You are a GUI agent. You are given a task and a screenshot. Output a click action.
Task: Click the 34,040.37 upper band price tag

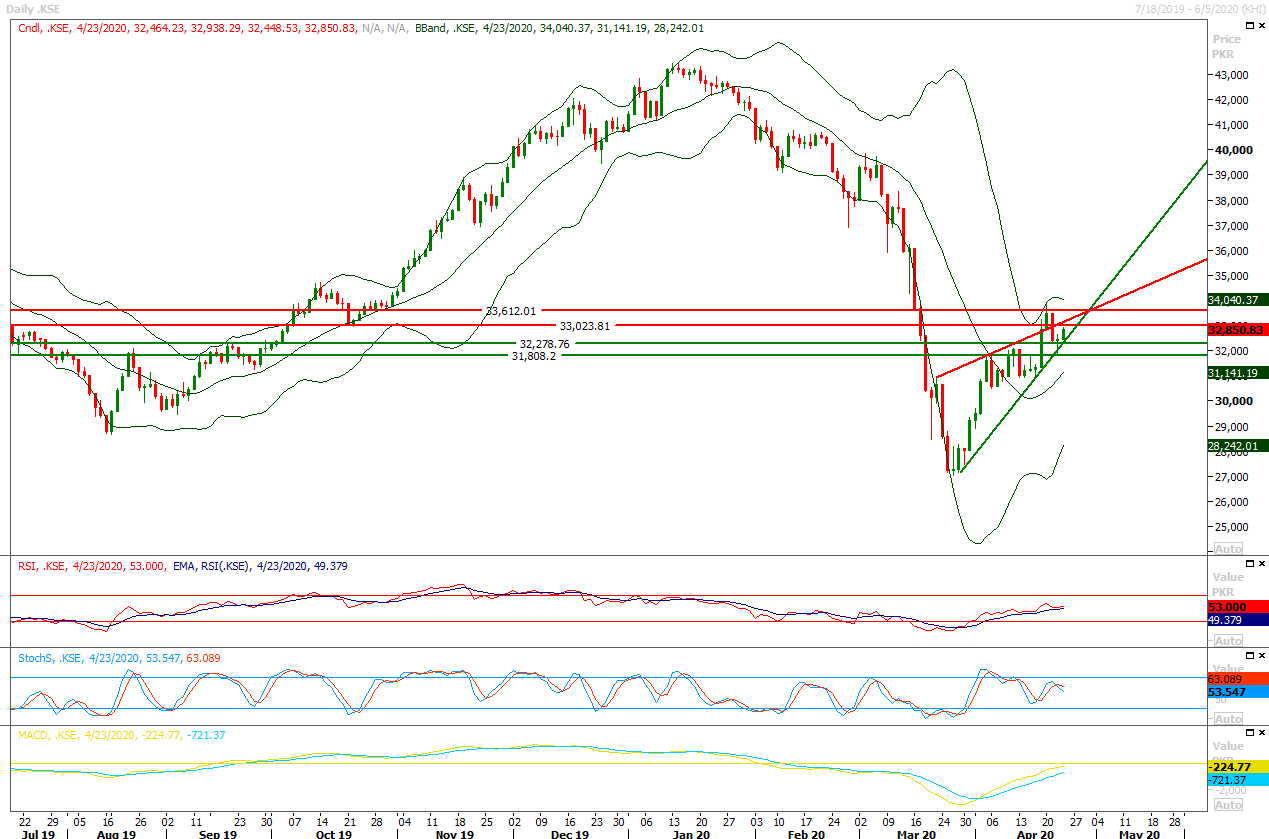(x=1238, y=300)
